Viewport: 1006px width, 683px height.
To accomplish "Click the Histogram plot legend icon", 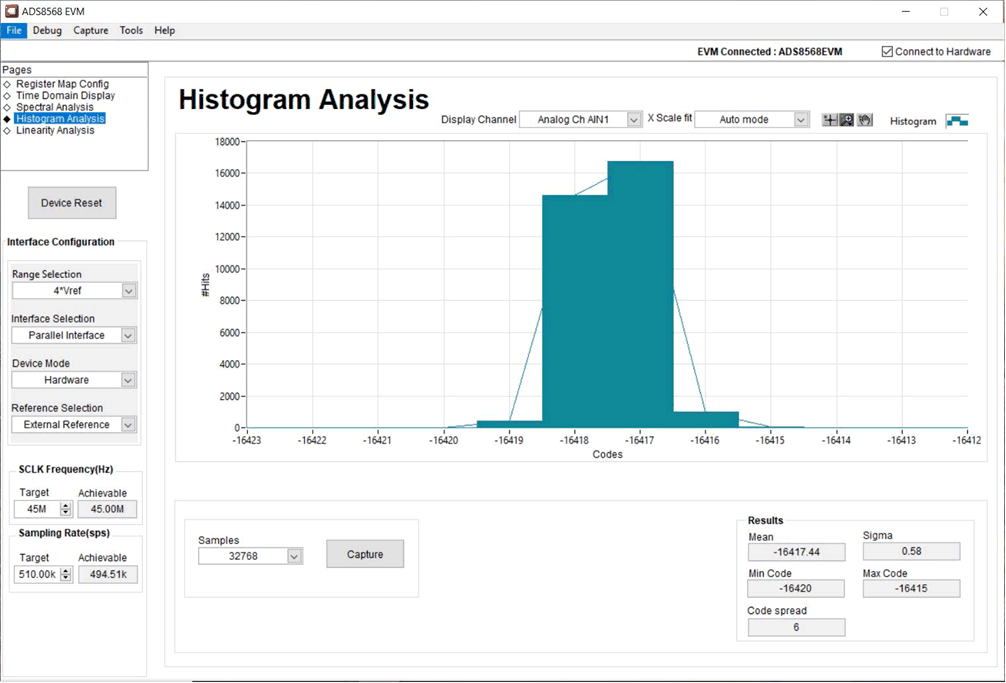I will click(x=957, y=121).
